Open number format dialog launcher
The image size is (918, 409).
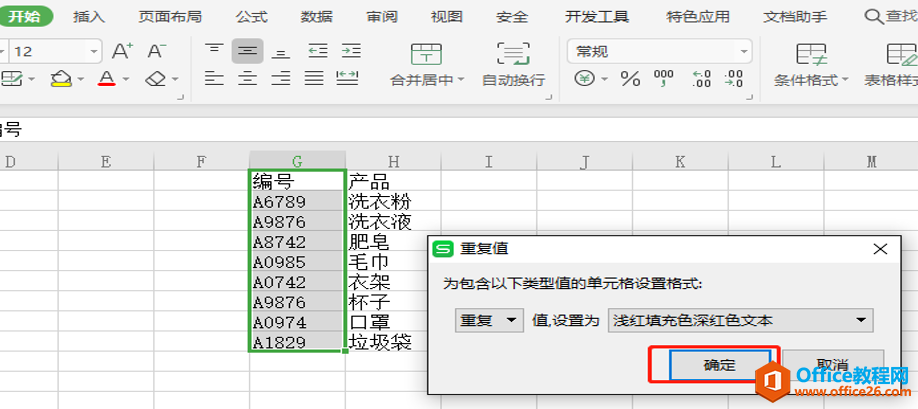750,97
